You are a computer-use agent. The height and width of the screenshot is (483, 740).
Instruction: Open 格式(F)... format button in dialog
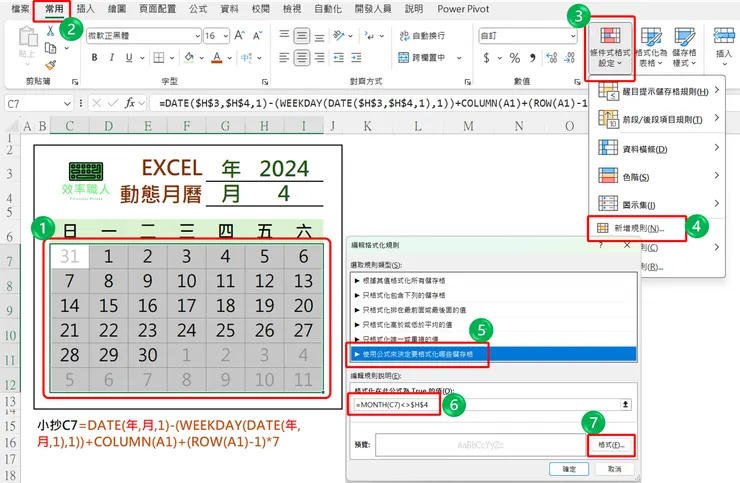tap(611, 445)
